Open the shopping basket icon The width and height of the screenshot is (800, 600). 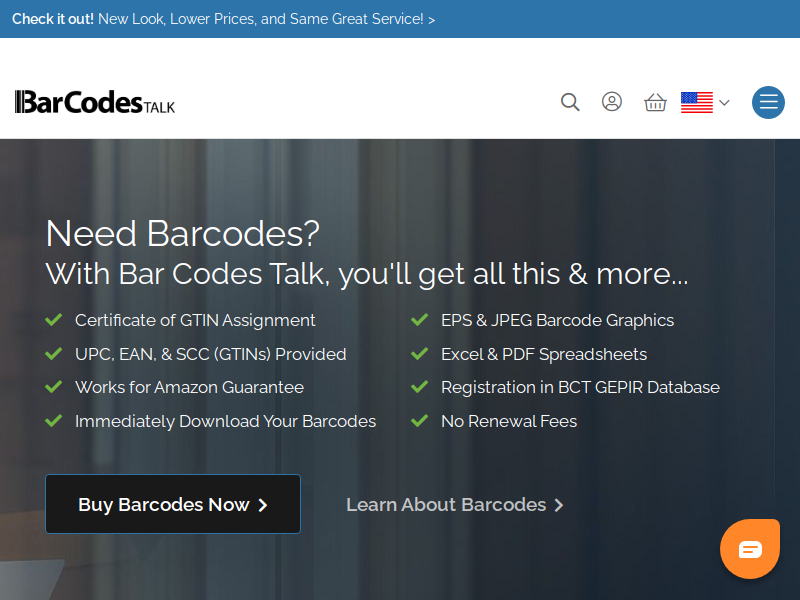pyautogui.click(x=655, y=102)
